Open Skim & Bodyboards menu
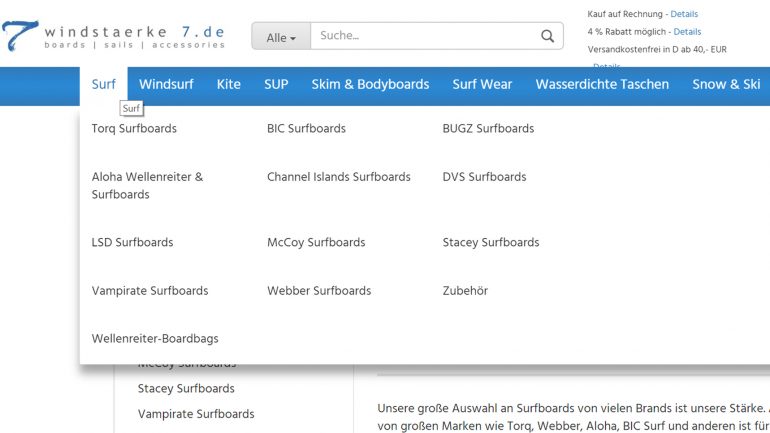The width and height of the screenshot is (770, 433). tap(370, 84)
